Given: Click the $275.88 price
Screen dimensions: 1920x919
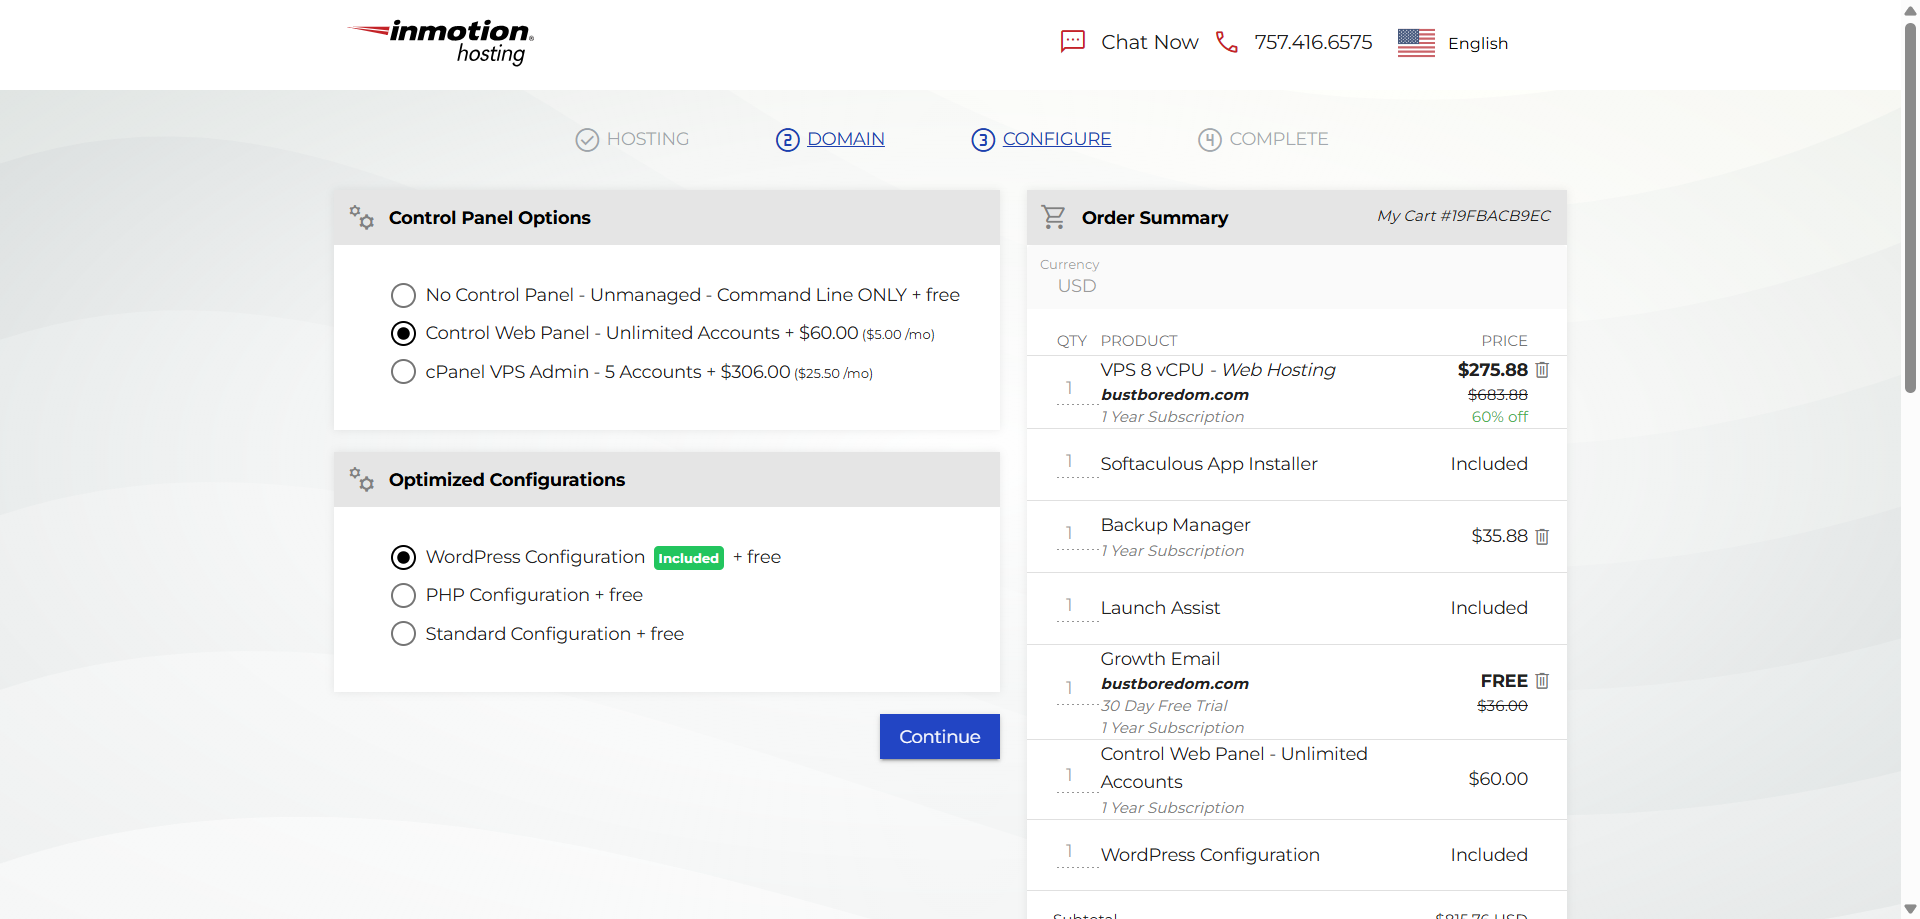Looking at the screenshot, I should click(x=1493, y=370).
